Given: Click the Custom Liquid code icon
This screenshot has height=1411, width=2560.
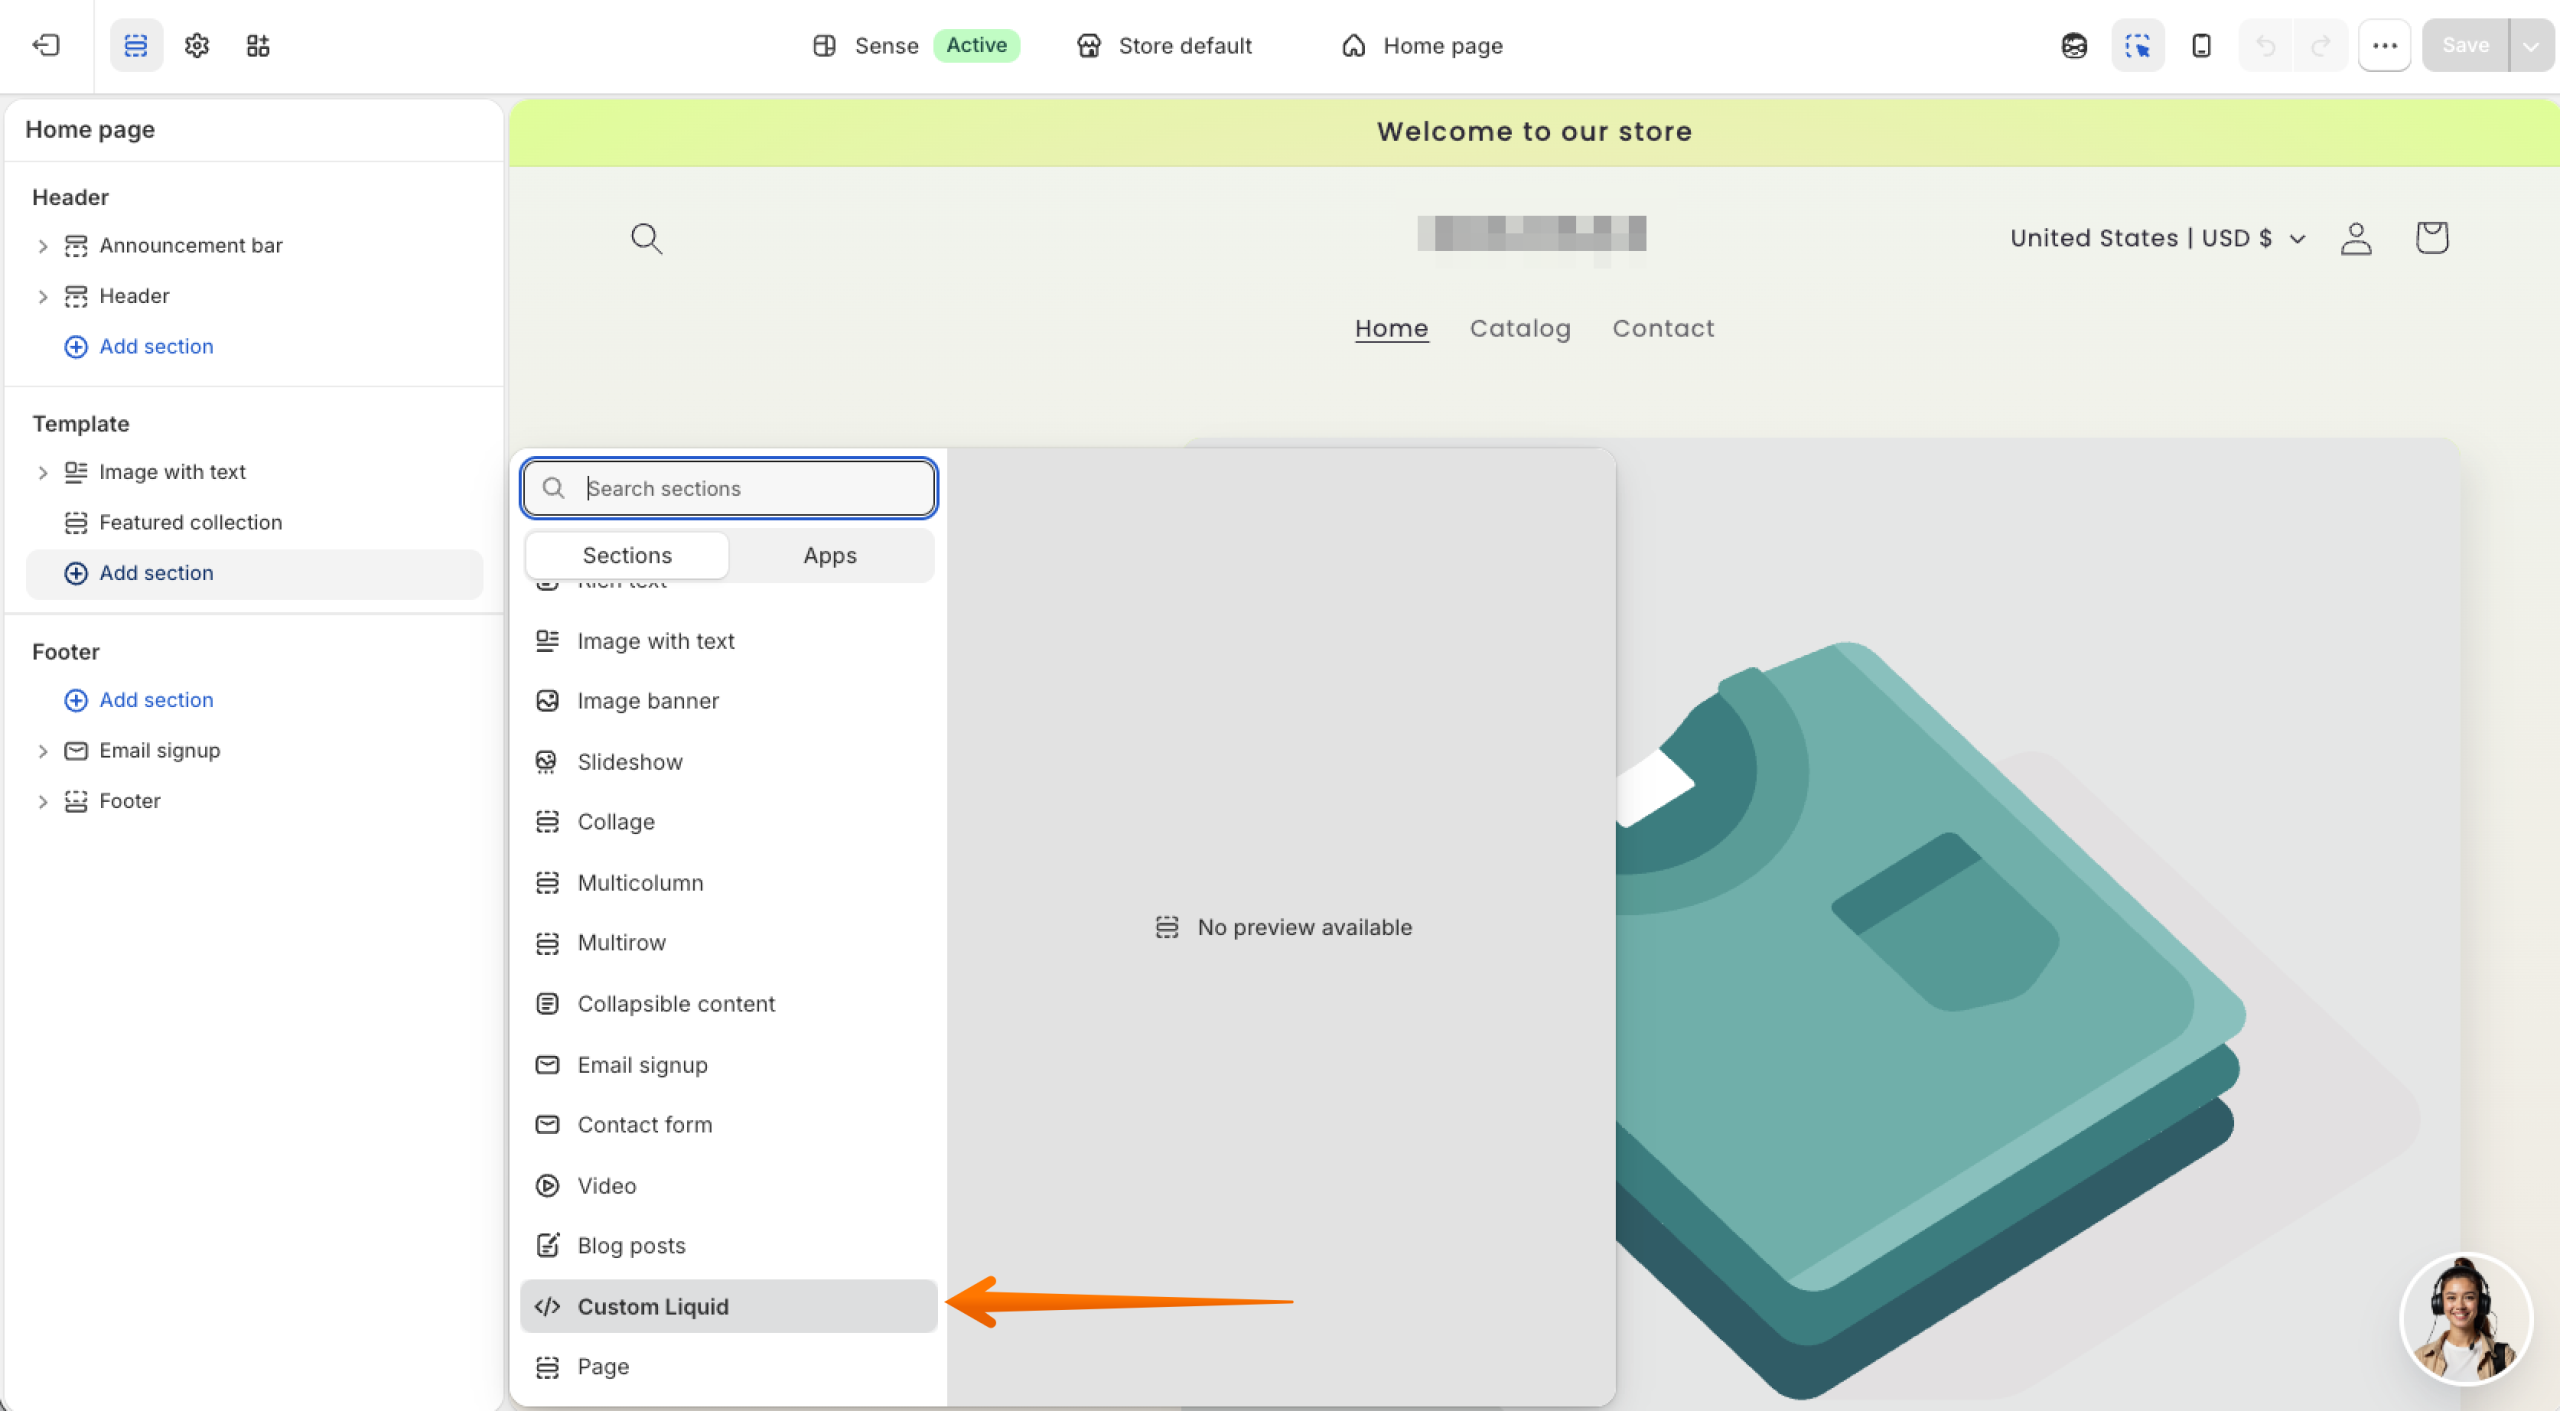Looking at the screenshot, I should pos(547,1307).
